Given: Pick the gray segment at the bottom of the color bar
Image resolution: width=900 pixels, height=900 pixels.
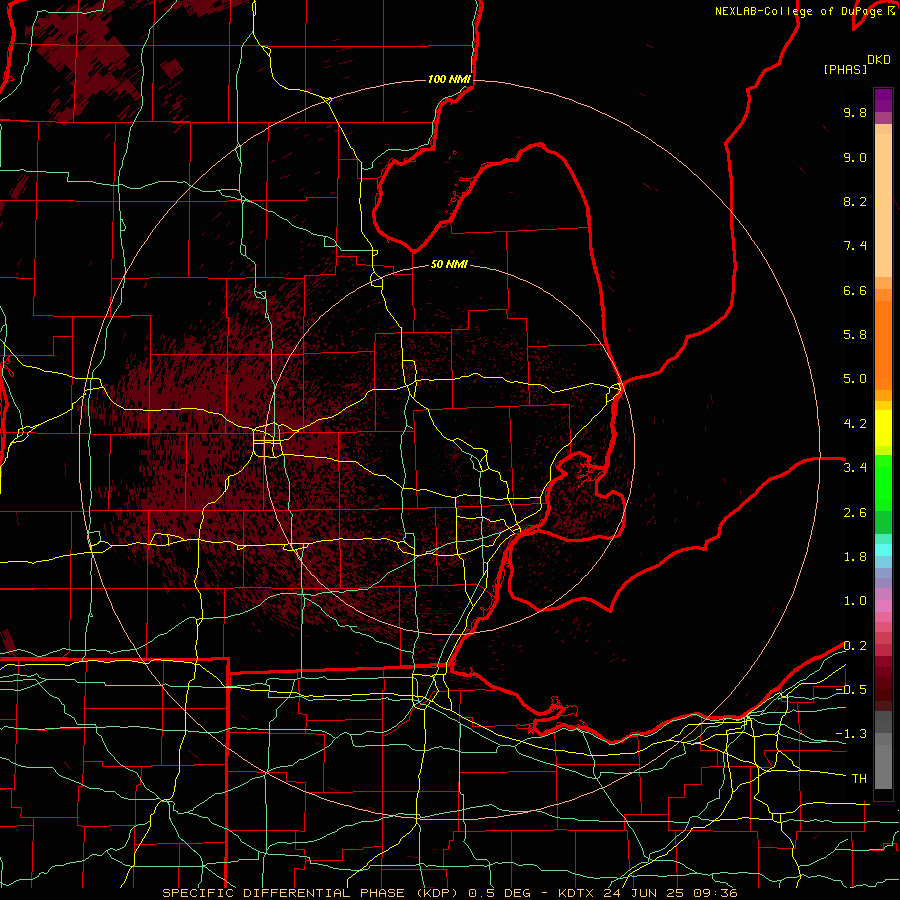Looking at the screenshot, I should (x=883, y=763).
